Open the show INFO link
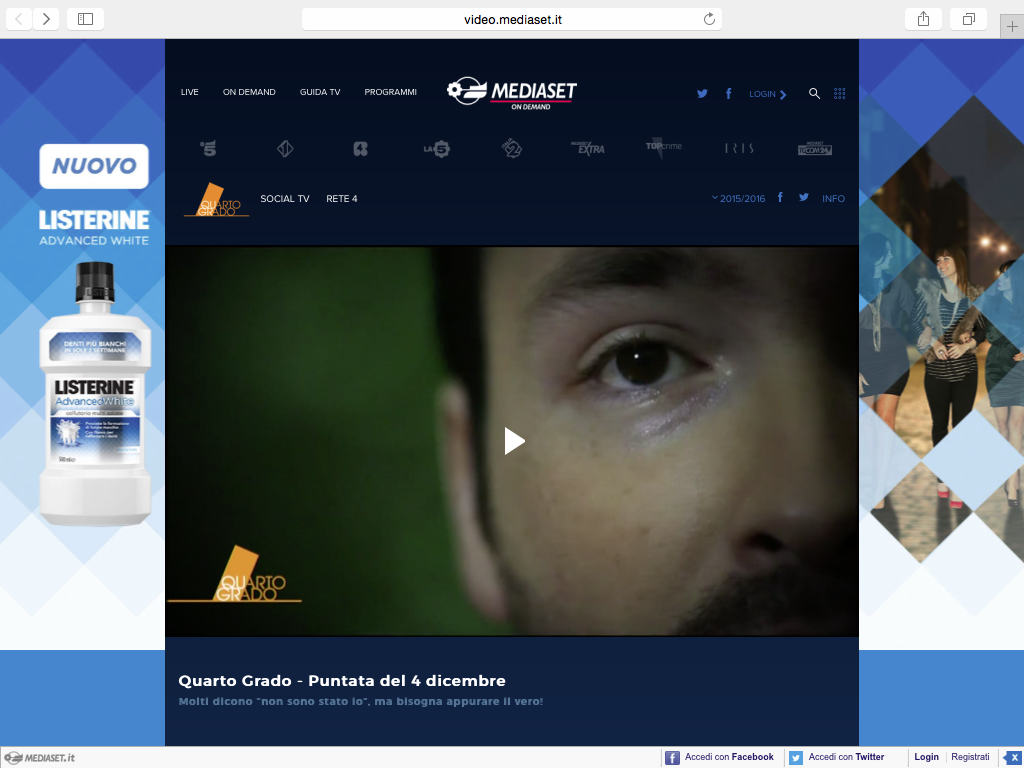Image resolution: width=1024 pixels, height=768 pixels. [833, 199]
